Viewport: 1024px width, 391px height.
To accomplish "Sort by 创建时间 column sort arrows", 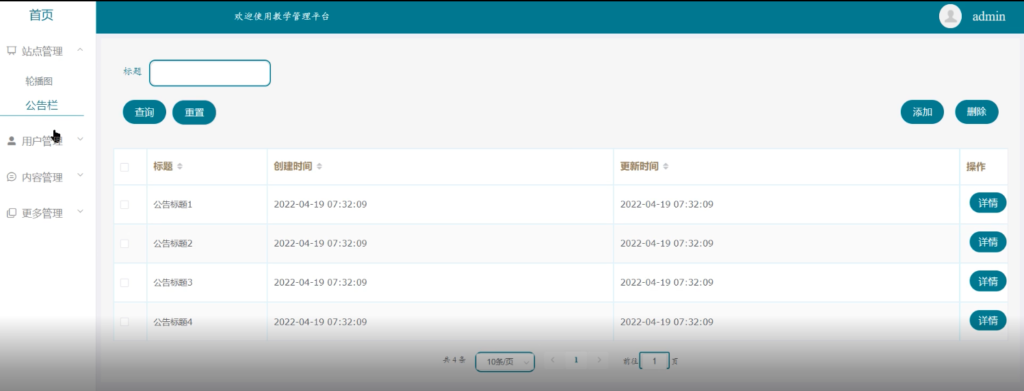I will click(319, 166).
